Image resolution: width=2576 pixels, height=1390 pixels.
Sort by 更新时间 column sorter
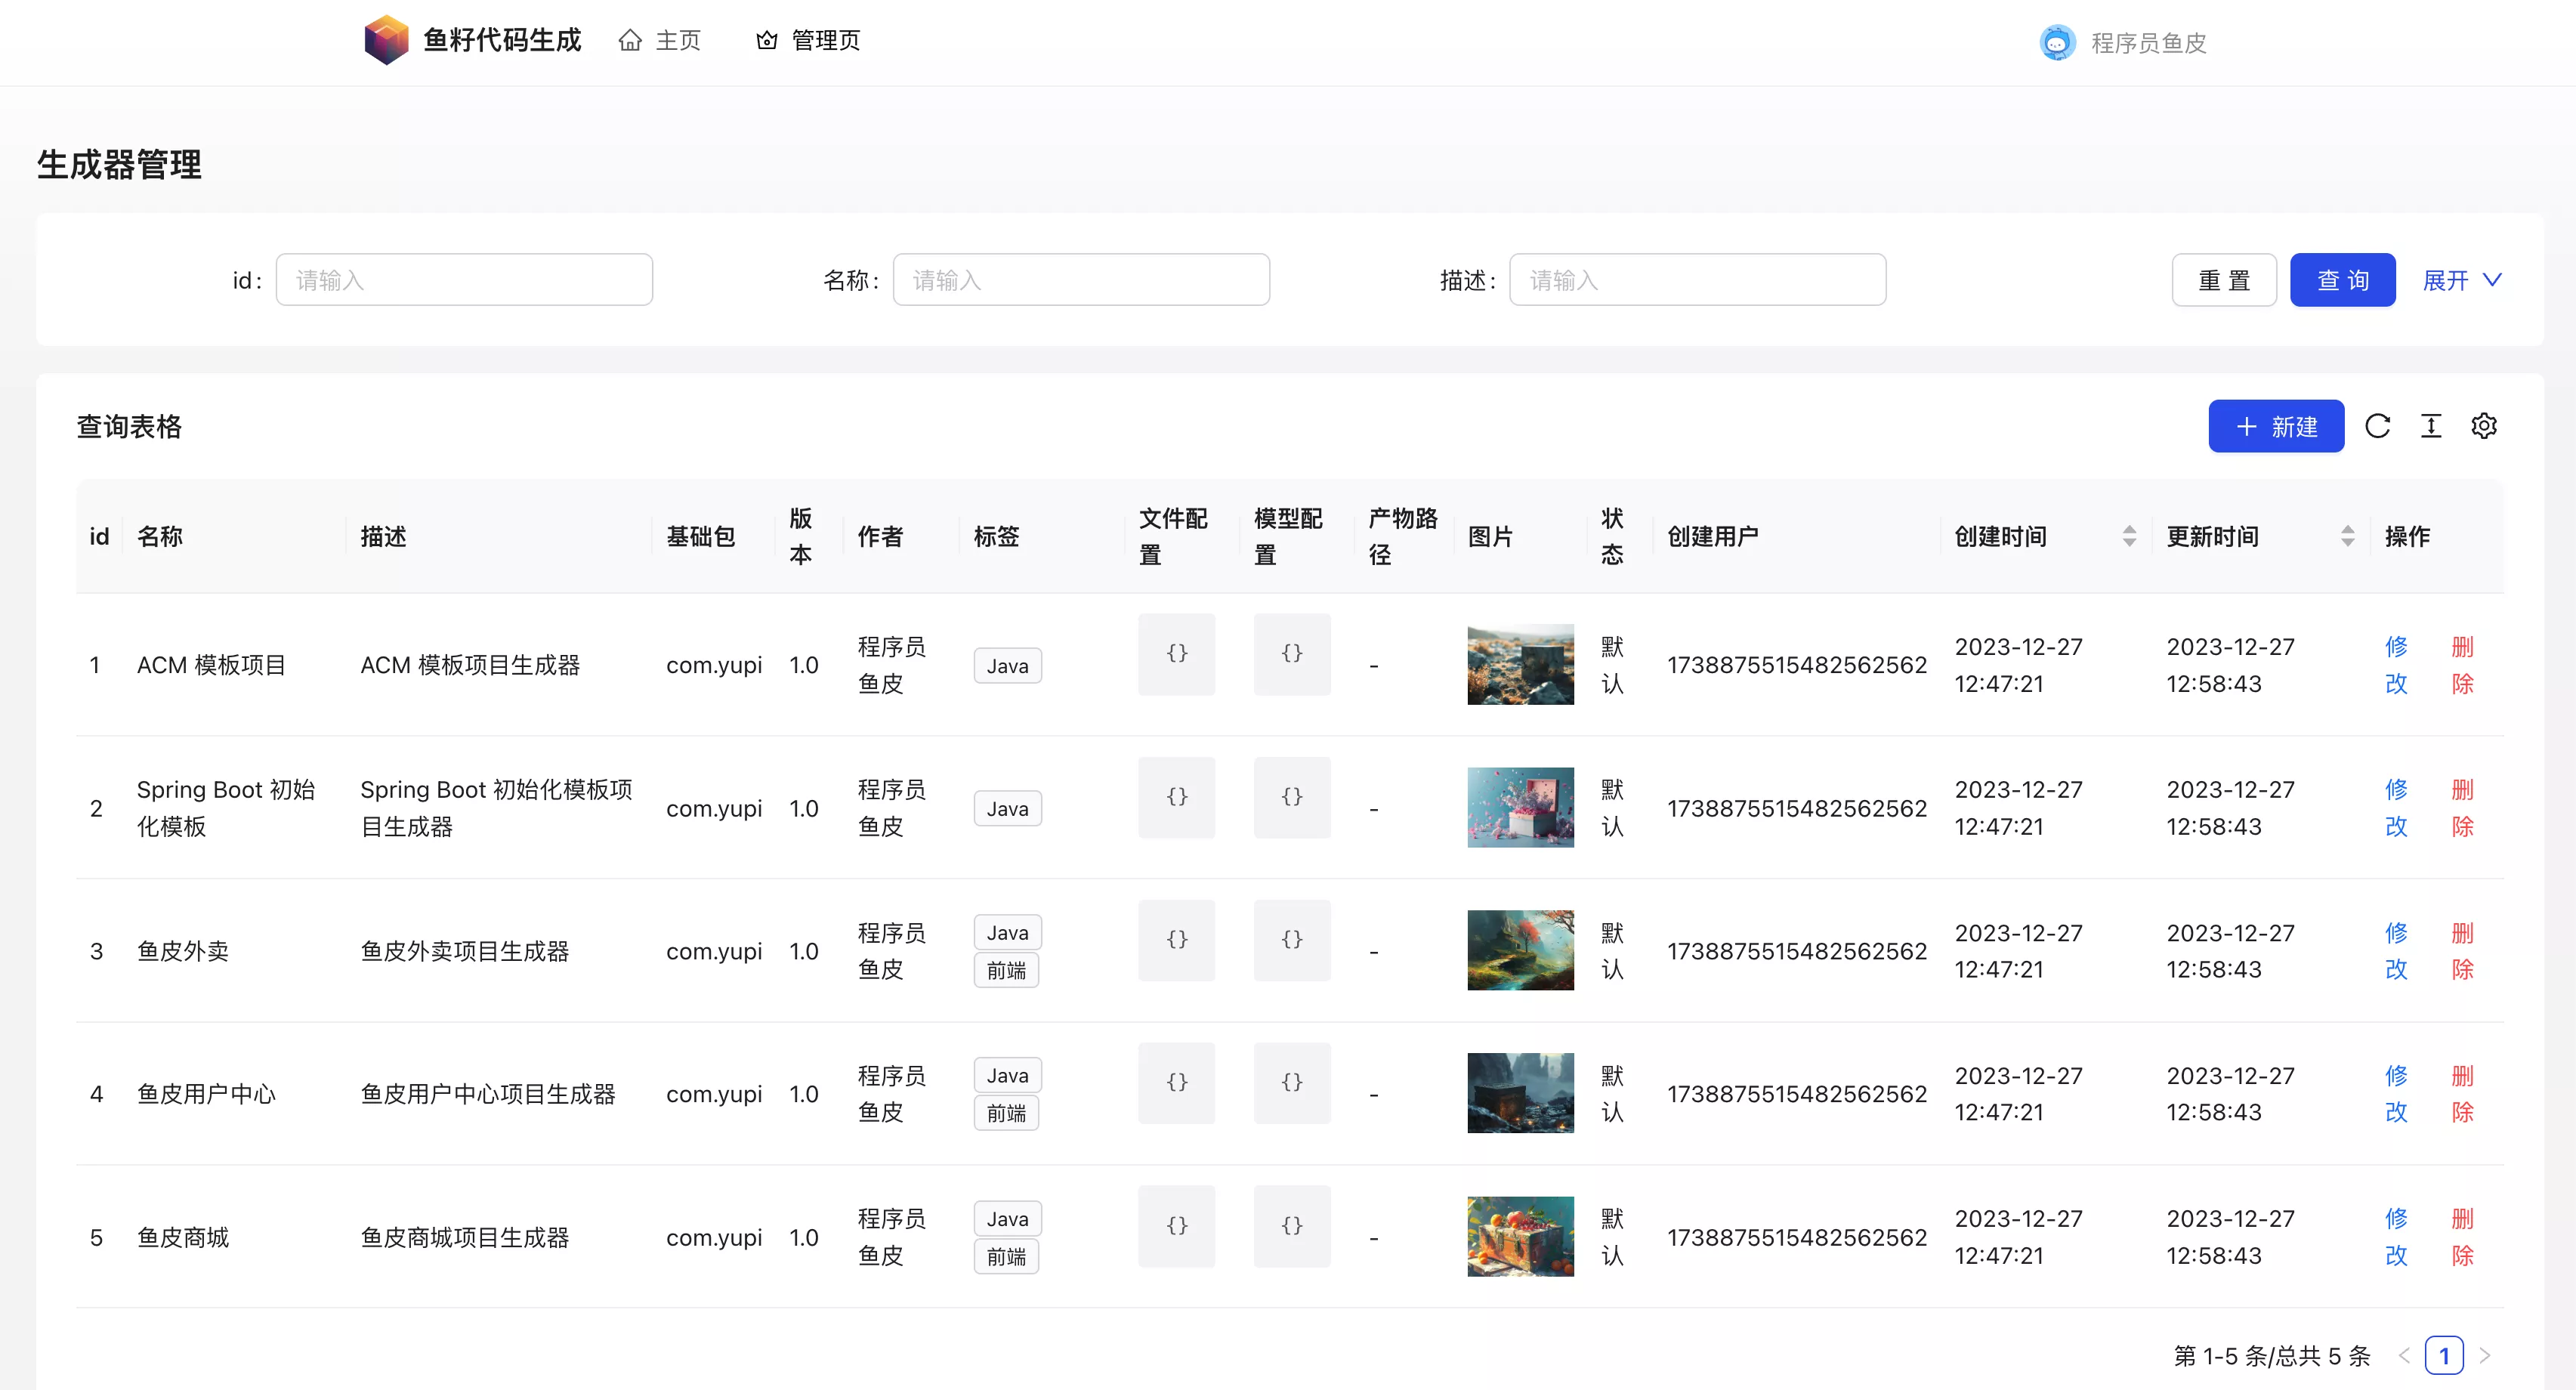pyautogui.click(x=2347, y=536)
